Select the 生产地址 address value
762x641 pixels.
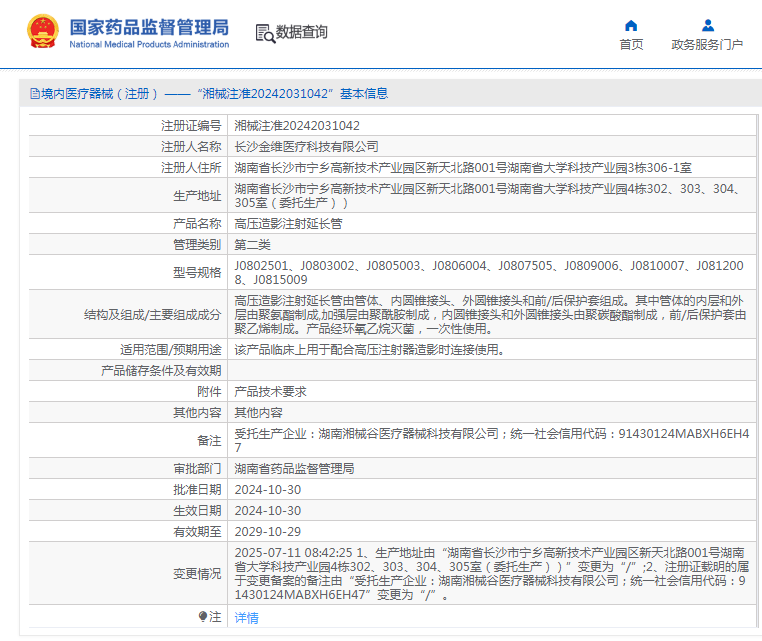(x=488, y=195)
